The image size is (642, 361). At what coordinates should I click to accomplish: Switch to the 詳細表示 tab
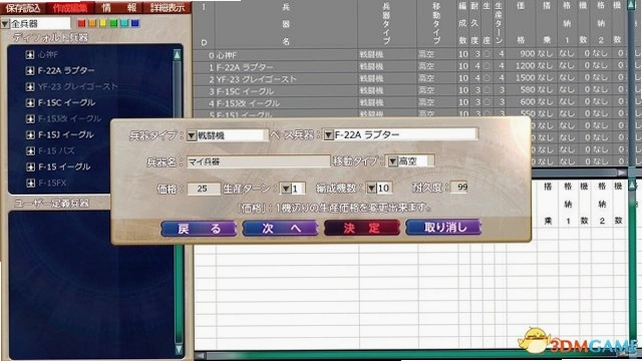(167, 8)
